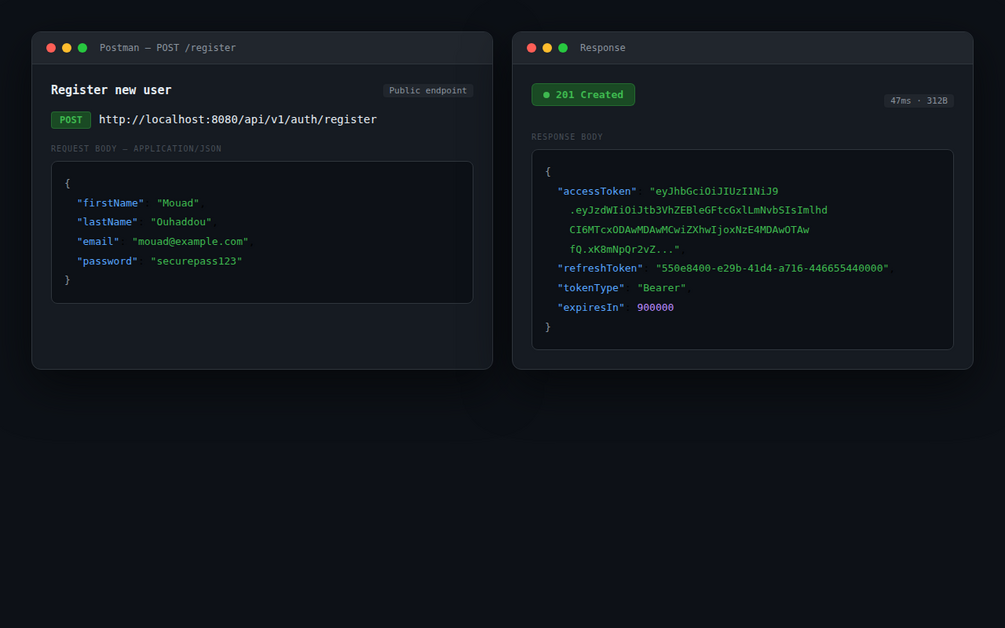Image resolution: width=1005 pixels, height=628 pixels.
Task: Click the "accessToken" key in response
Action: pyautogui.click(x=597, y=192)
